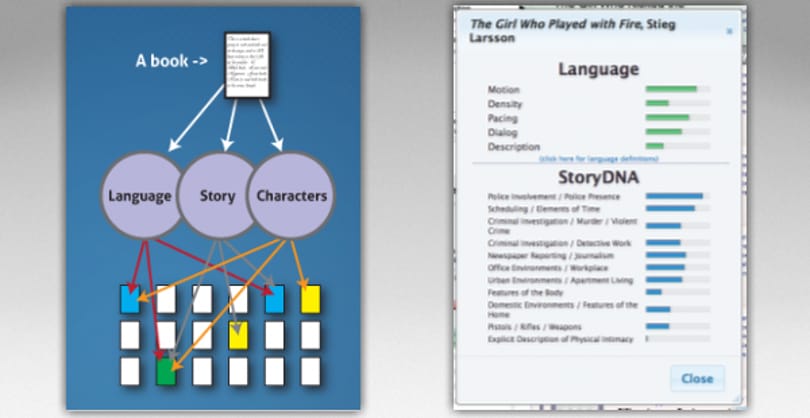Click the 'StoryDNA' section heading
Viewport: 810px width, 418px height.
coord(599,178)
